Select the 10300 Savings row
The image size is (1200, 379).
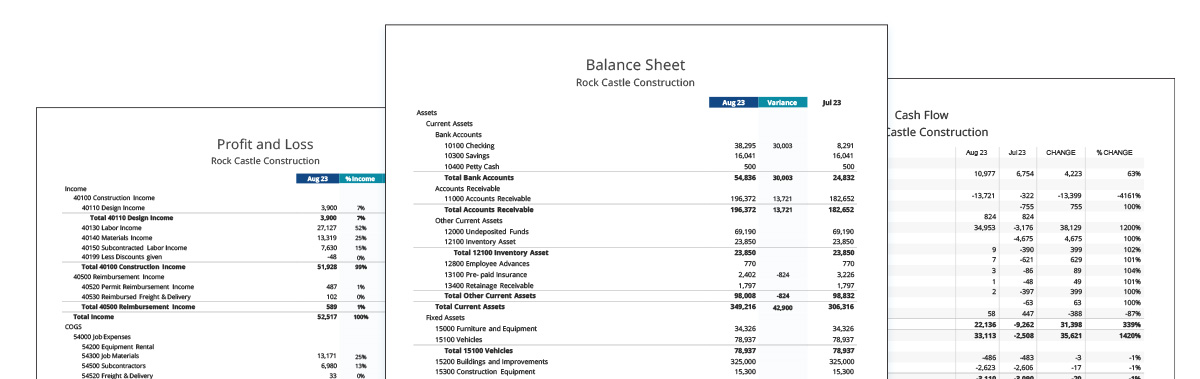pos(636,156)
